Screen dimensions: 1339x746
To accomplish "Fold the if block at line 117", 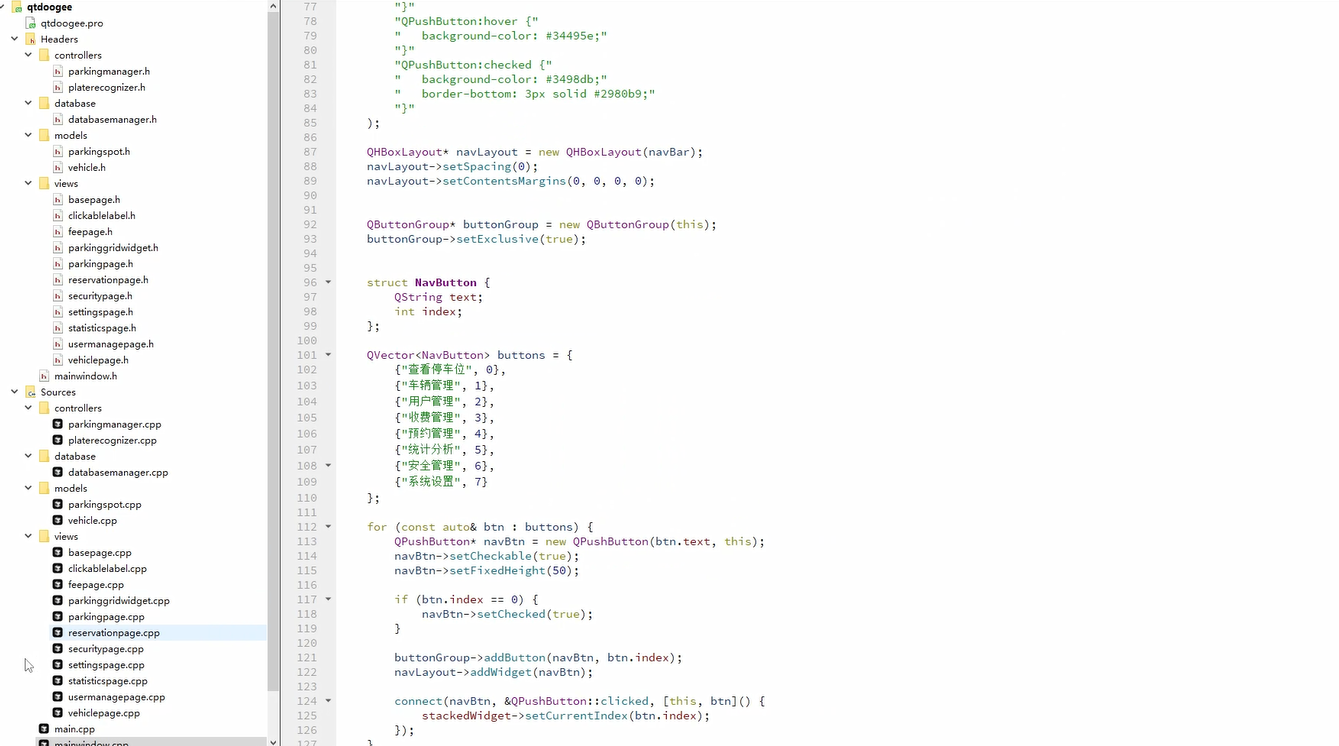I will (328, 599).
